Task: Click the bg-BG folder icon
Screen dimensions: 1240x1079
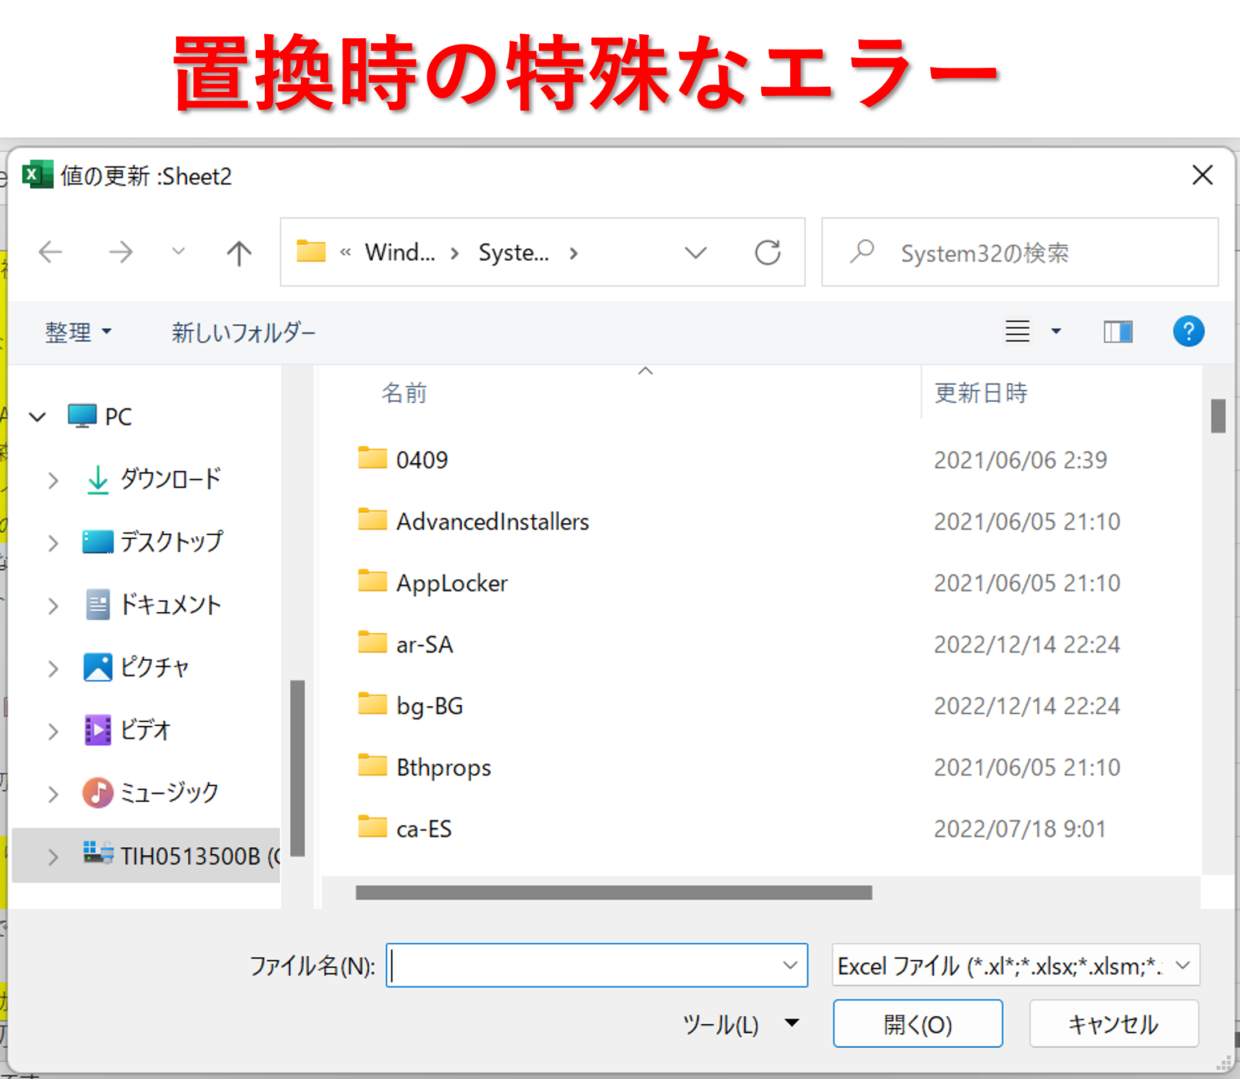Action: pyautogui.click(x=372, y=704)
